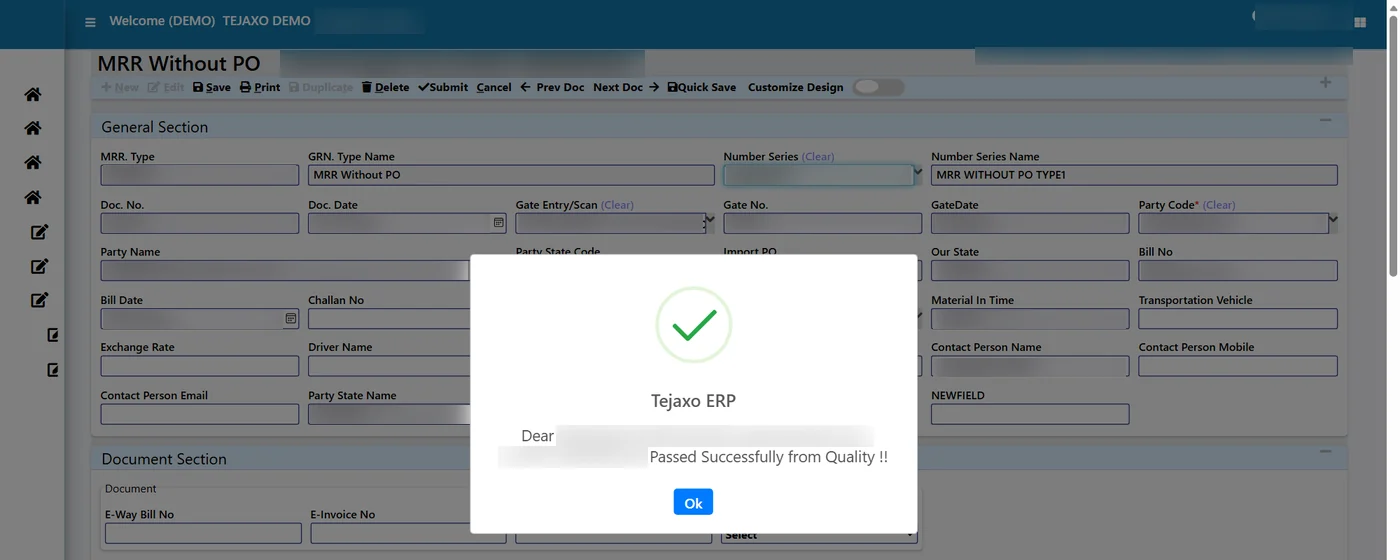This screenshot has height=560, width=1400.
Task: Clear the Party Code field
Action: pyautogui.click(x=1219, y=205)
